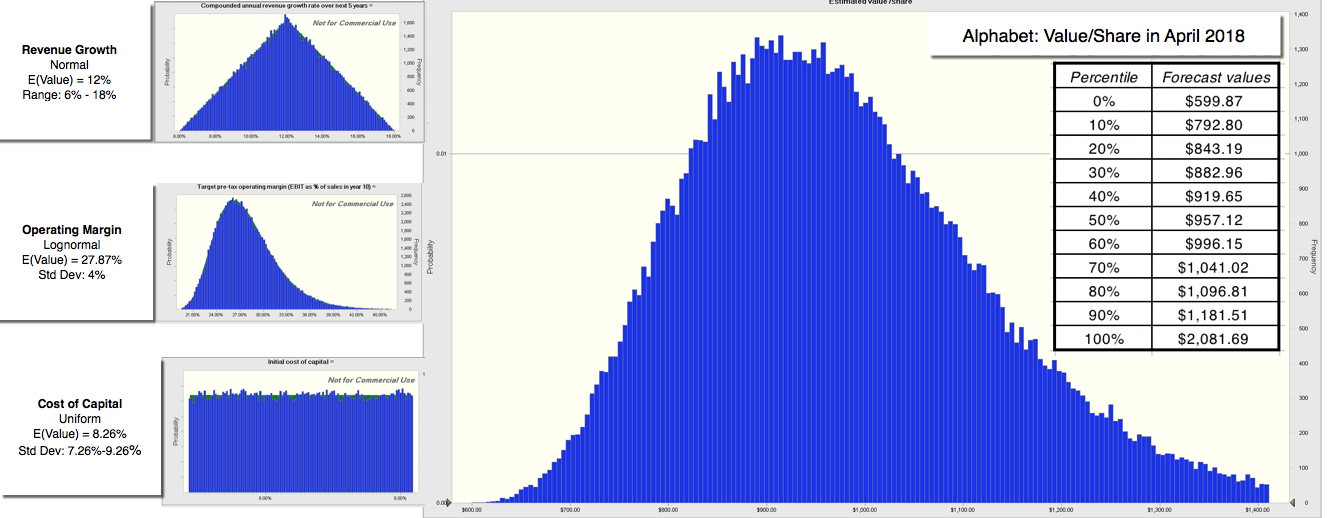The image size is (1327, 518).
Task: Click the 'E(Value) = 8.26%' label
Action: tap(80, 435)
